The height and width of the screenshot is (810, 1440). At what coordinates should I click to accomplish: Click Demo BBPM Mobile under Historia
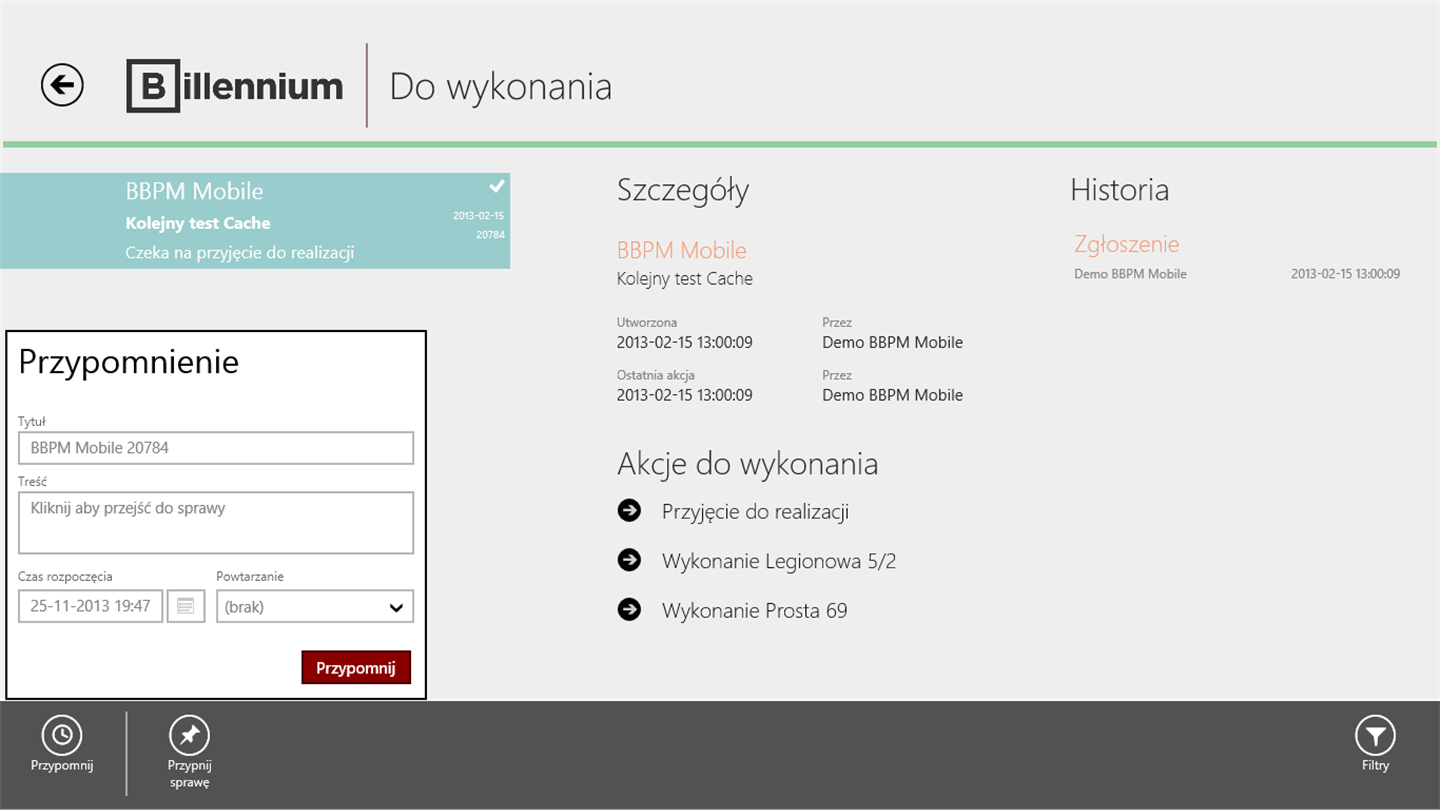pyautogui.click(x=1130, y=274)
